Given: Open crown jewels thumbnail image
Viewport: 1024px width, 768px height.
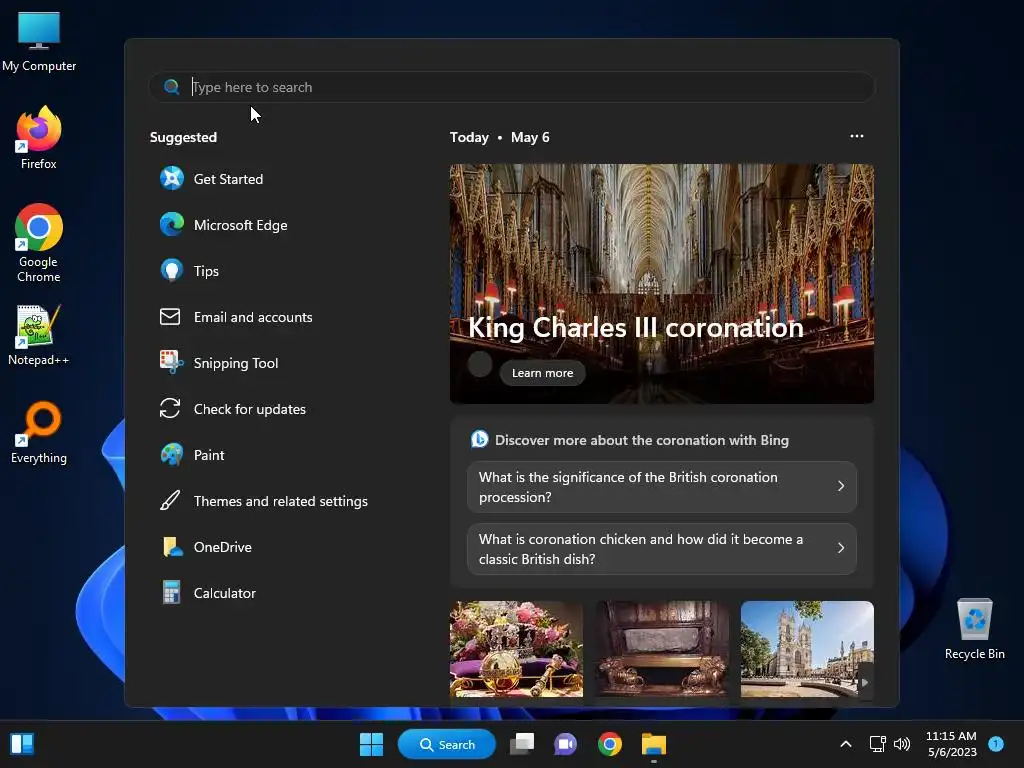Looking at the screenshot, I should 516,648.
